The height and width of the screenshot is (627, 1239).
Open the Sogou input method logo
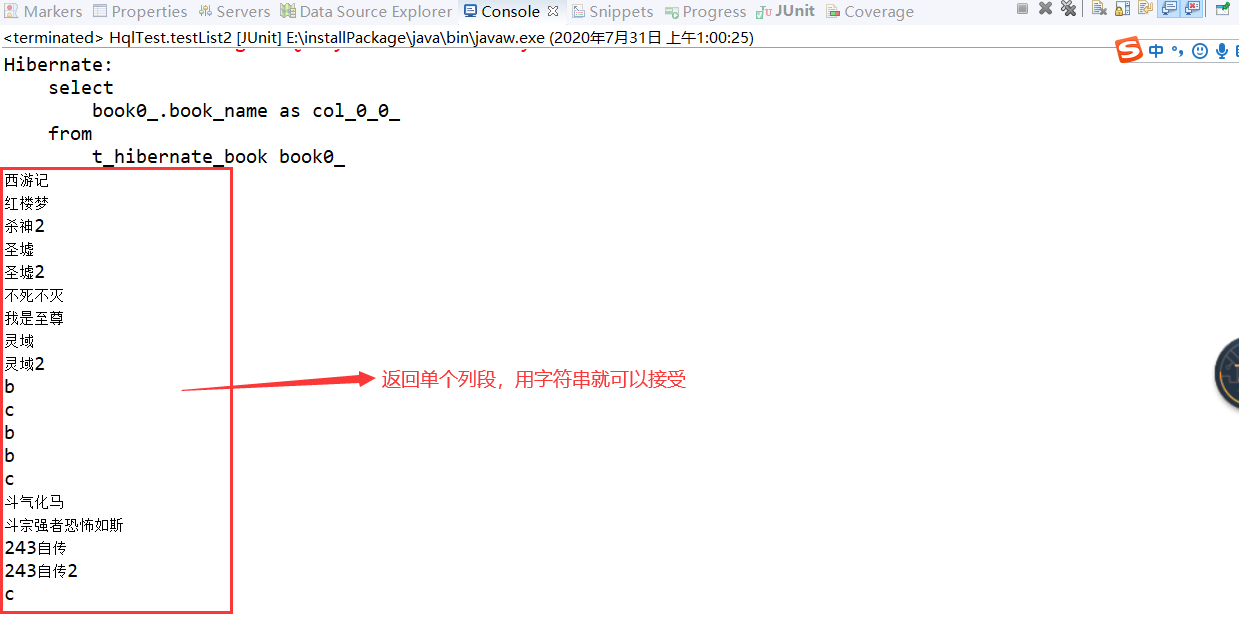pyautogui.click(x=1129, y=50)
